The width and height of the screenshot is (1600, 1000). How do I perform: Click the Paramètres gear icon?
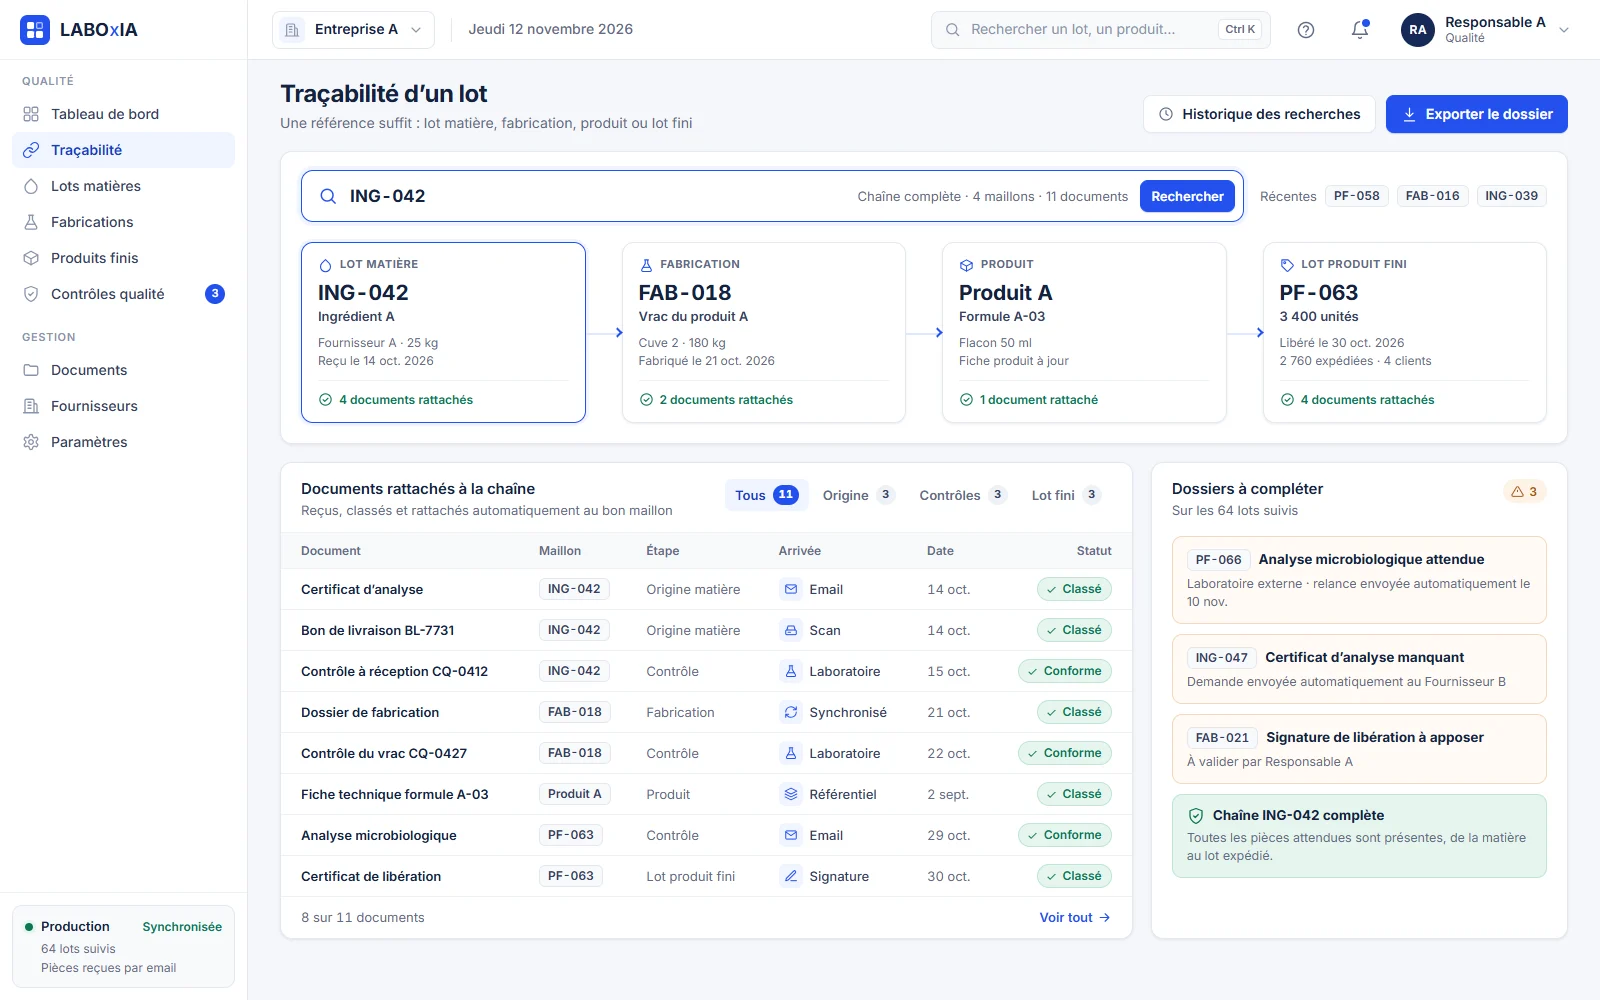point(31,442)
